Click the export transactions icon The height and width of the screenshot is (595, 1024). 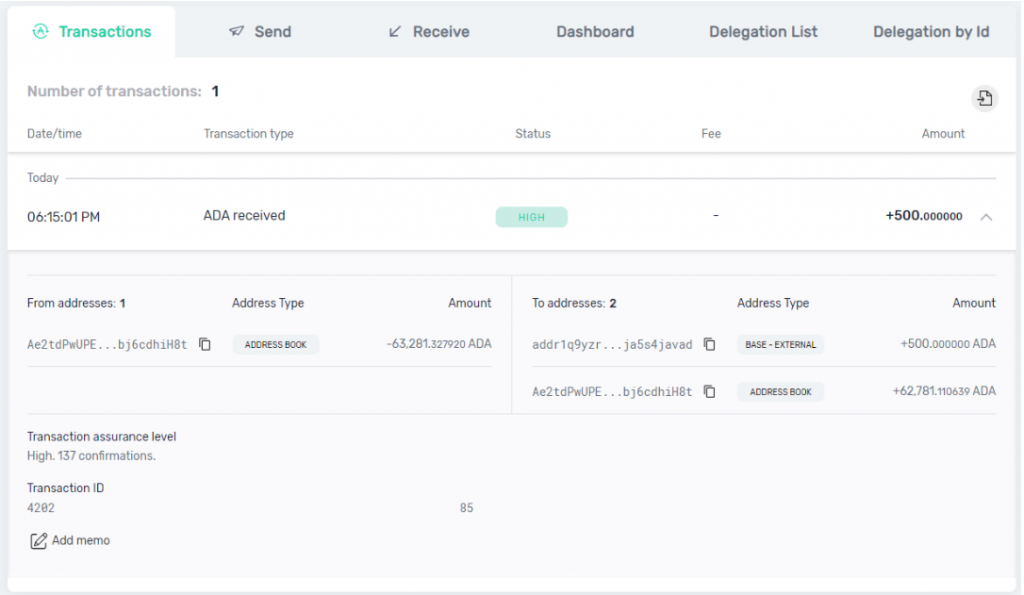985,98
